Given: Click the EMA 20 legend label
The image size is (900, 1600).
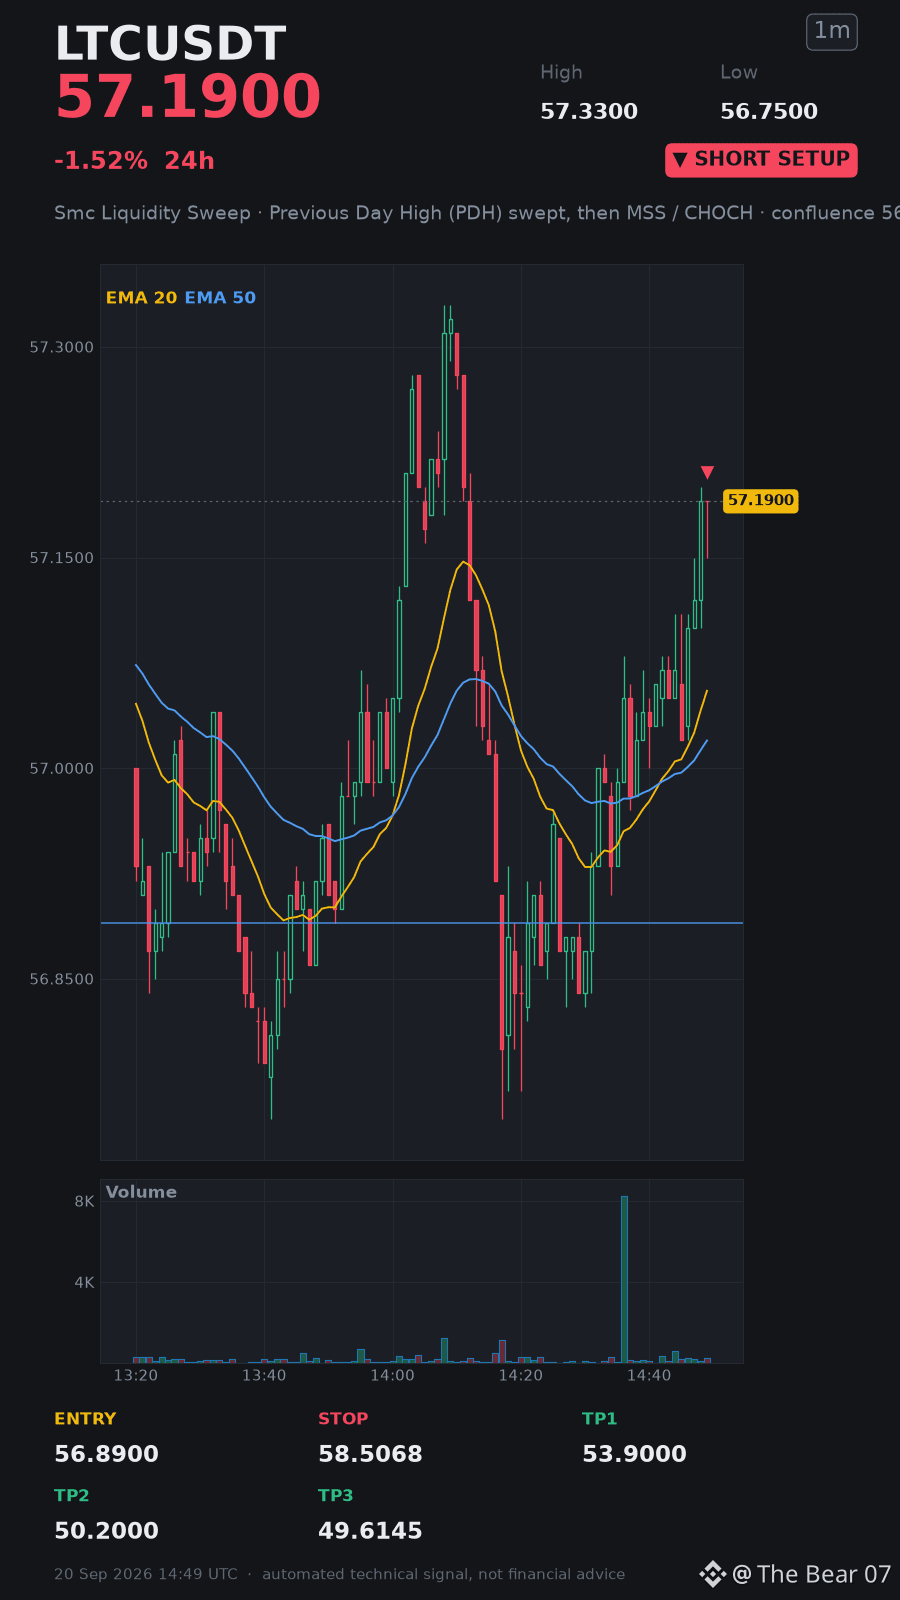Looking at the screenshot, I should (141, 298).
